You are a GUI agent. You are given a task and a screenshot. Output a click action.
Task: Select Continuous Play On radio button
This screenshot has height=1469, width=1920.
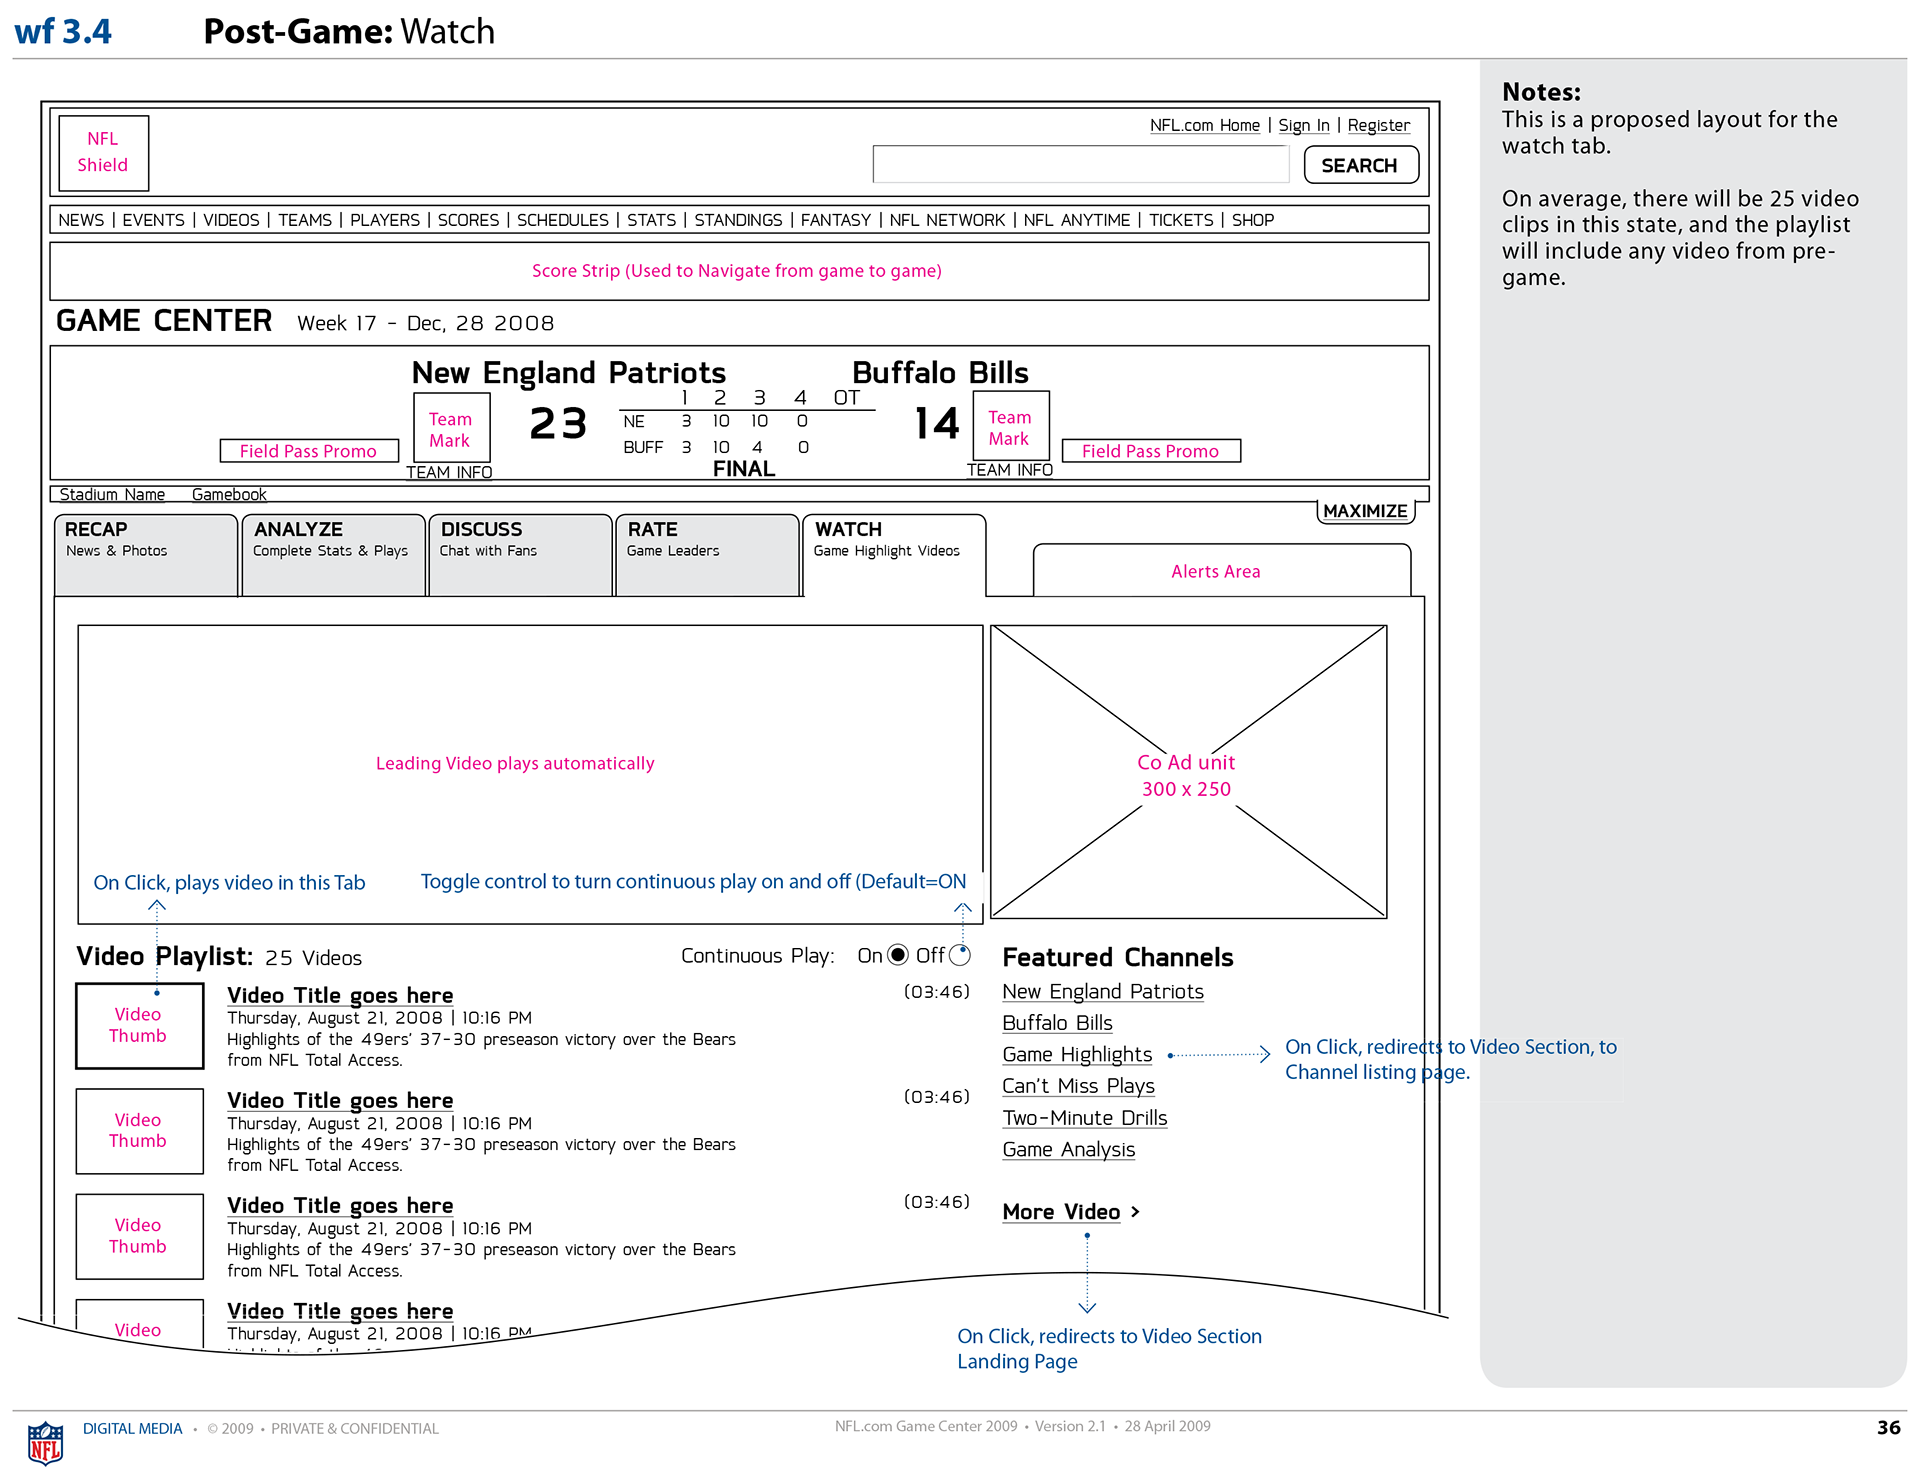coord(898,955)
